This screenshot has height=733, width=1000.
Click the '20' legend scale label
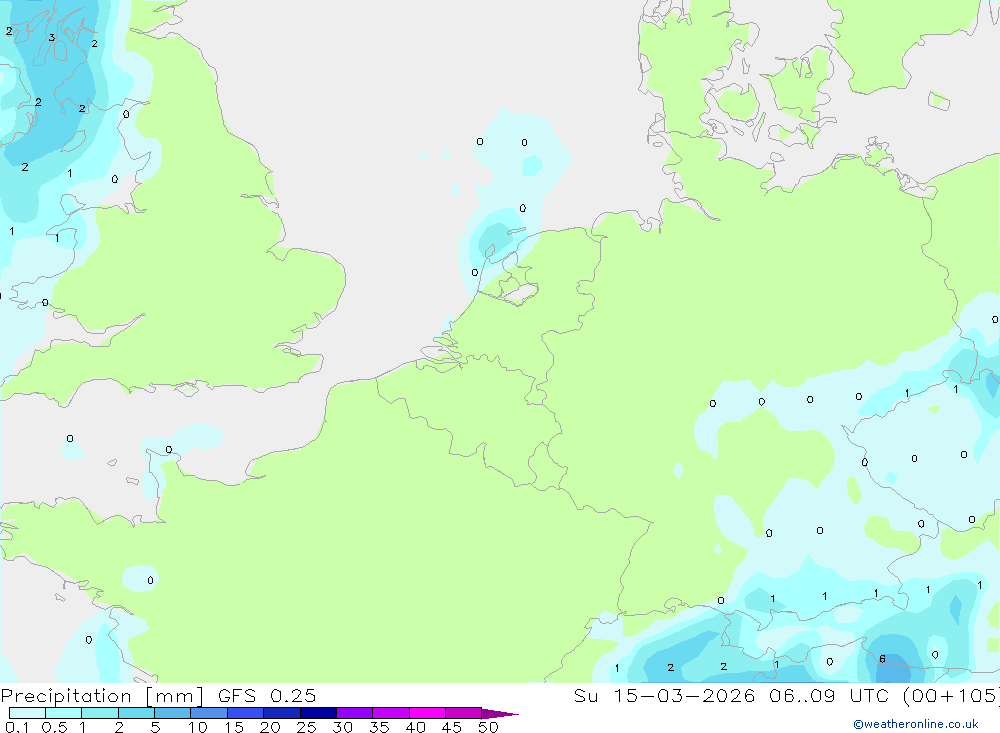tap(270, 727)
